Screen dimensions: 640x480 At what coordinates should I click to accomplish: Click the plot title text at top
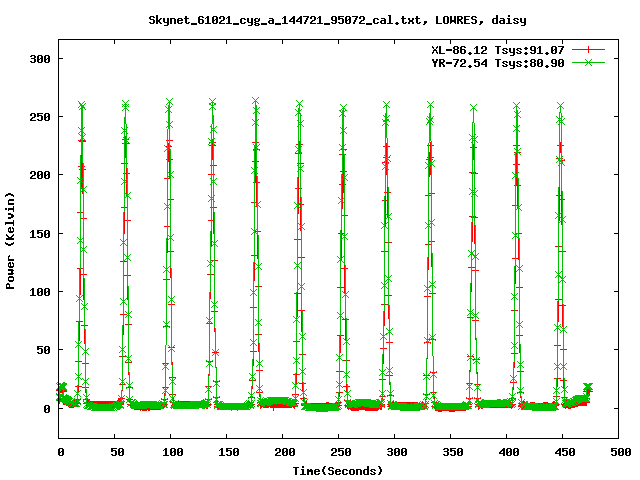coord(320,19)
